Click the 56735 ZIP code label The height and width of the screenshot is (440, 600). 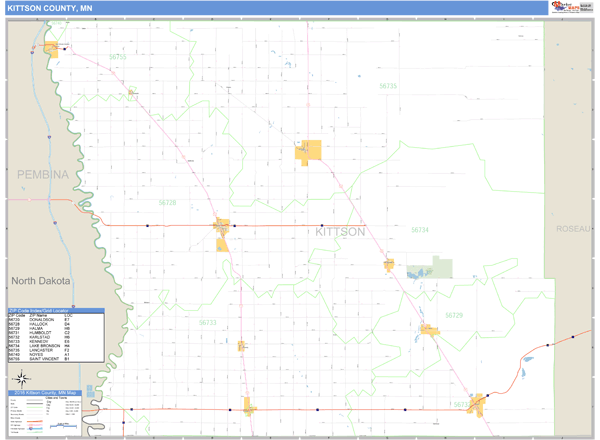[388, 86]
